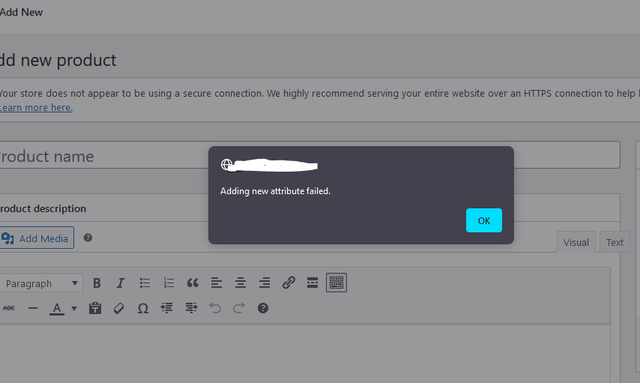Screen dimensions: 640x383
Task: Open the text color picker arrow
Action: [74, 308]
